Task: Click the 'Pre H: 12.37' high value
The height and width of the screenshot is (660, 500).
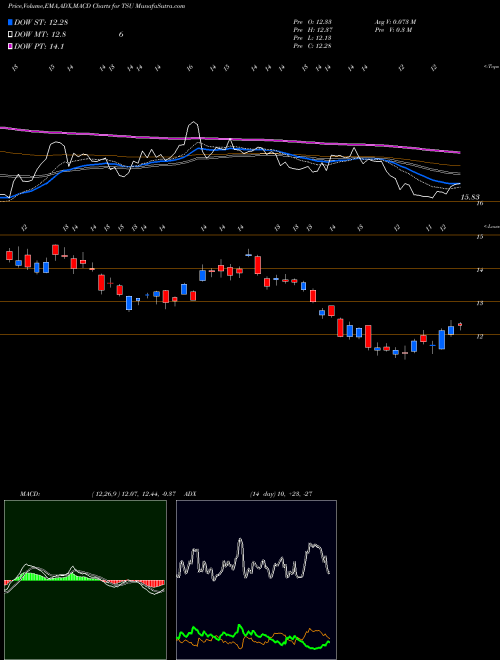Action: (312, 30)
